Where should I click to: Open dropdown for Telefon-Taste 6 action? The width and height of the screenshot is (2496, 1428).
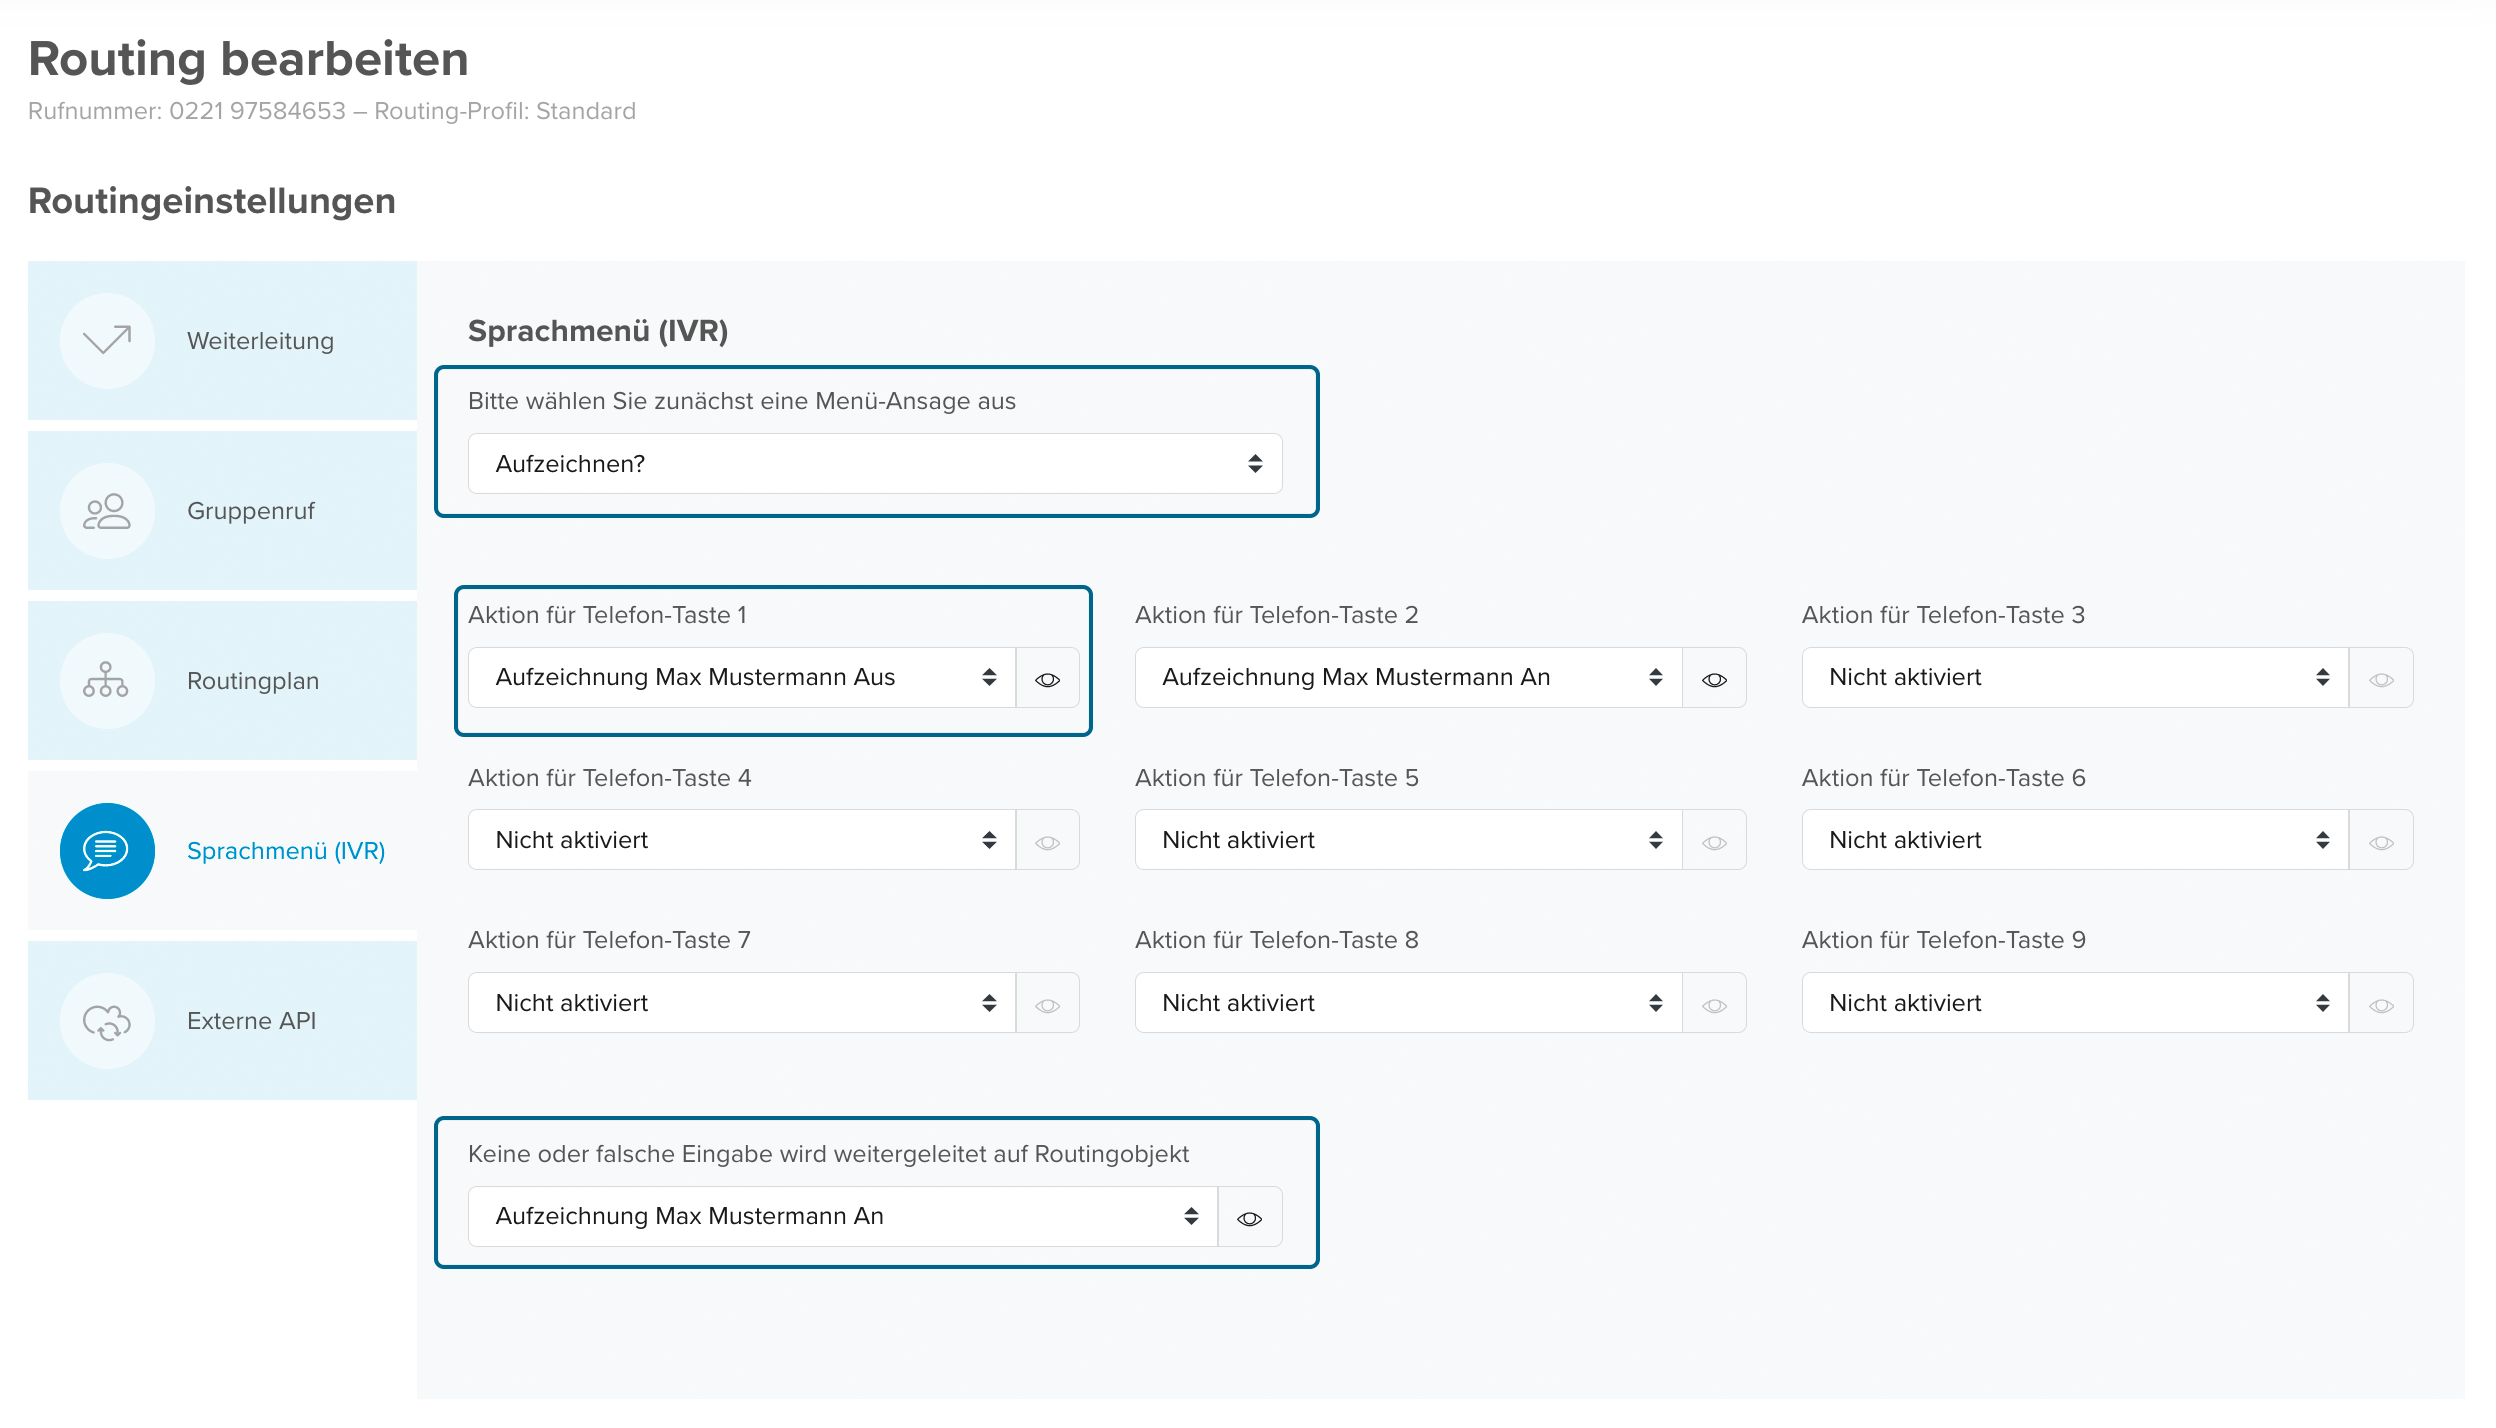point(2074,840)
